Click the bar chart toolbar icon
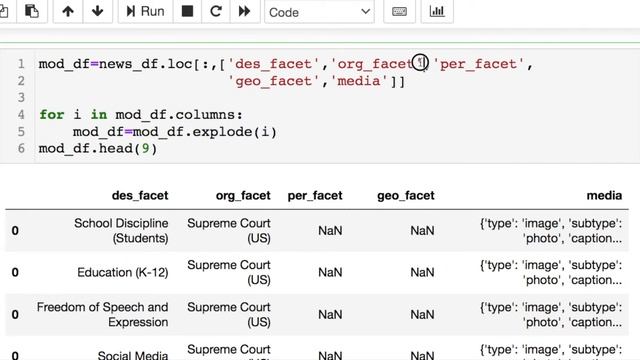 click(437, 11)
